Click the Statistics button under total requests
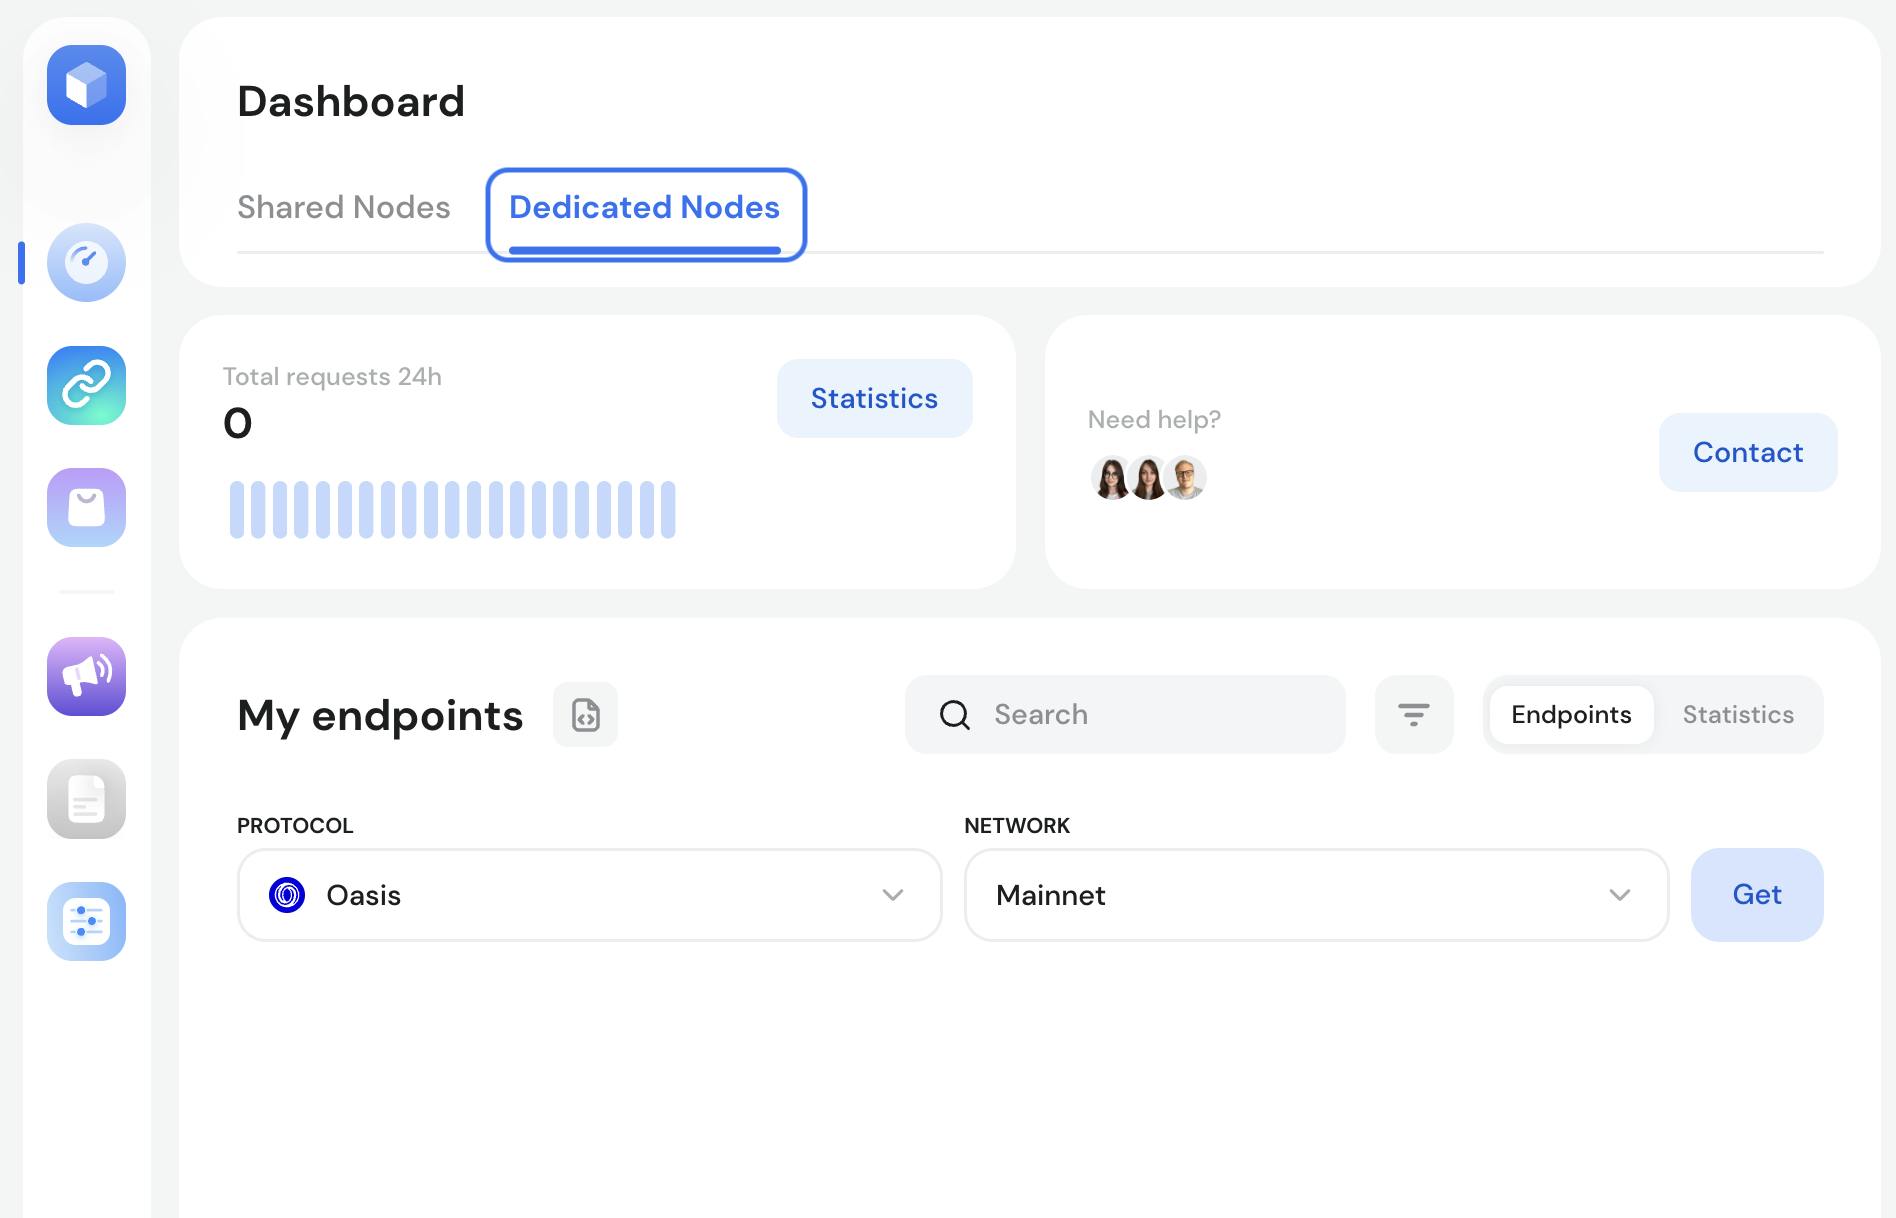The image size is (1896, 1218). tap(874, 398)
